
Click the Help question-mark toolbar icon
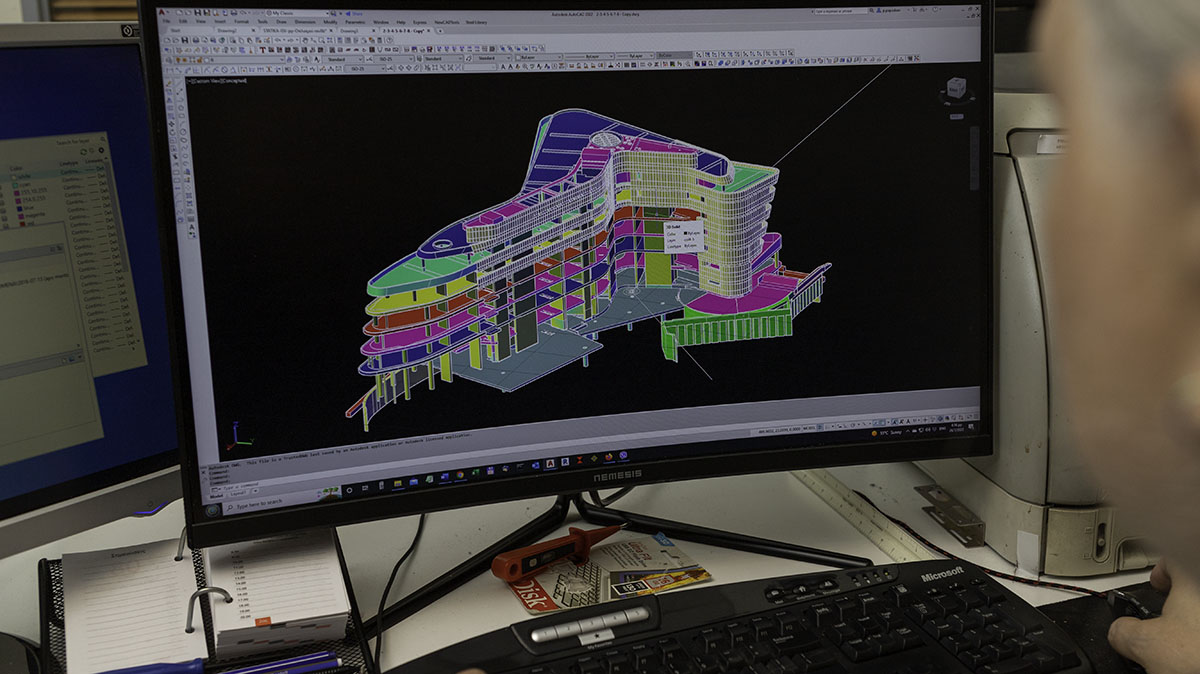click(390, 40)
